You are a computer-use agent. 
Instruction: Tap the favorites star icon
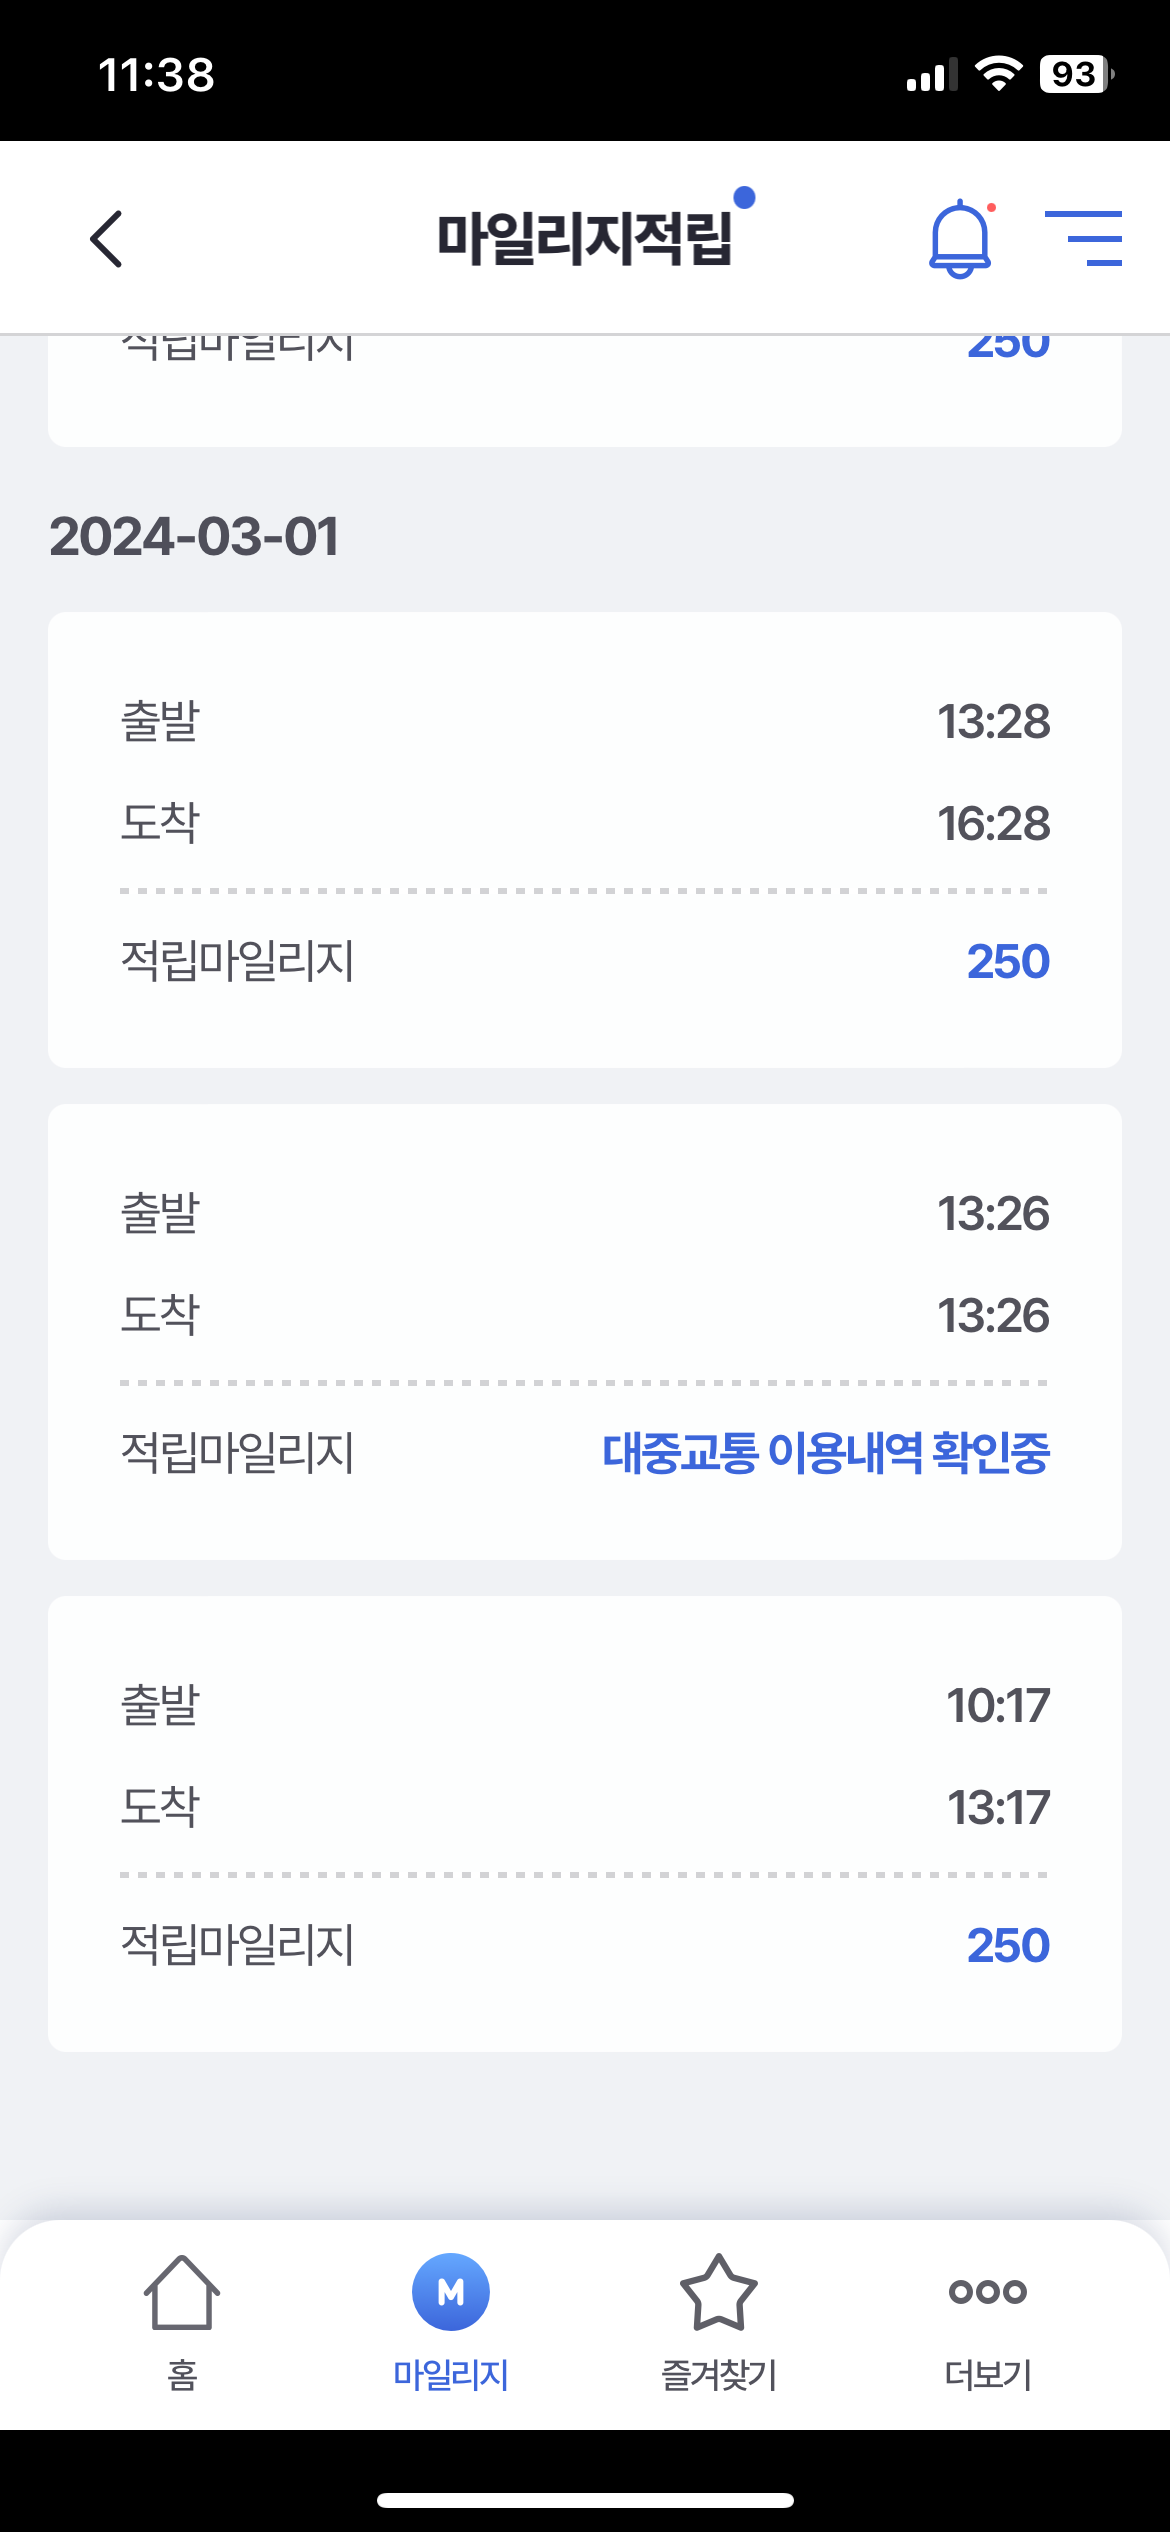tap(718, 2292)
